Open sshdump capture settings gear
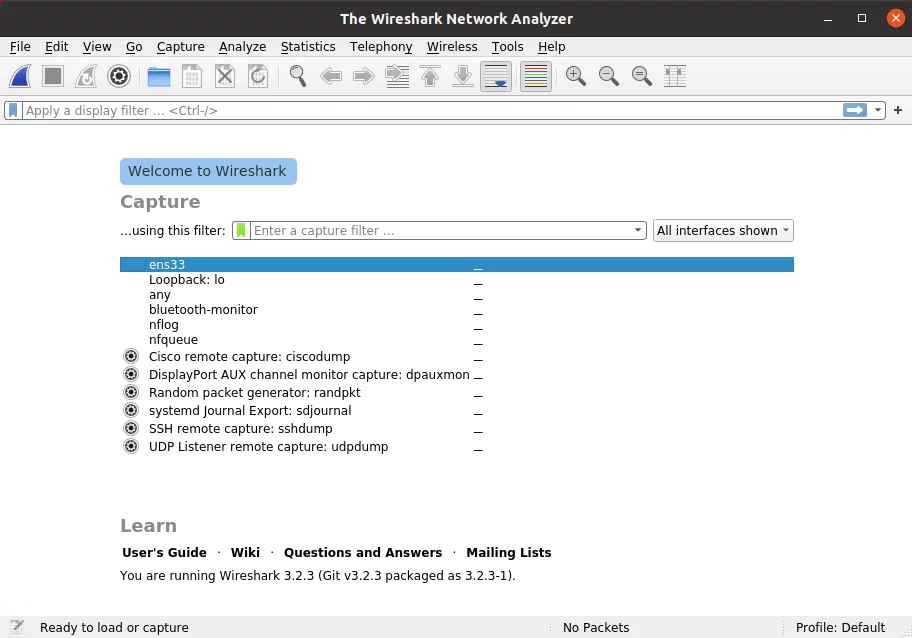This screenshot has width=912, height=638. point(131,429)
